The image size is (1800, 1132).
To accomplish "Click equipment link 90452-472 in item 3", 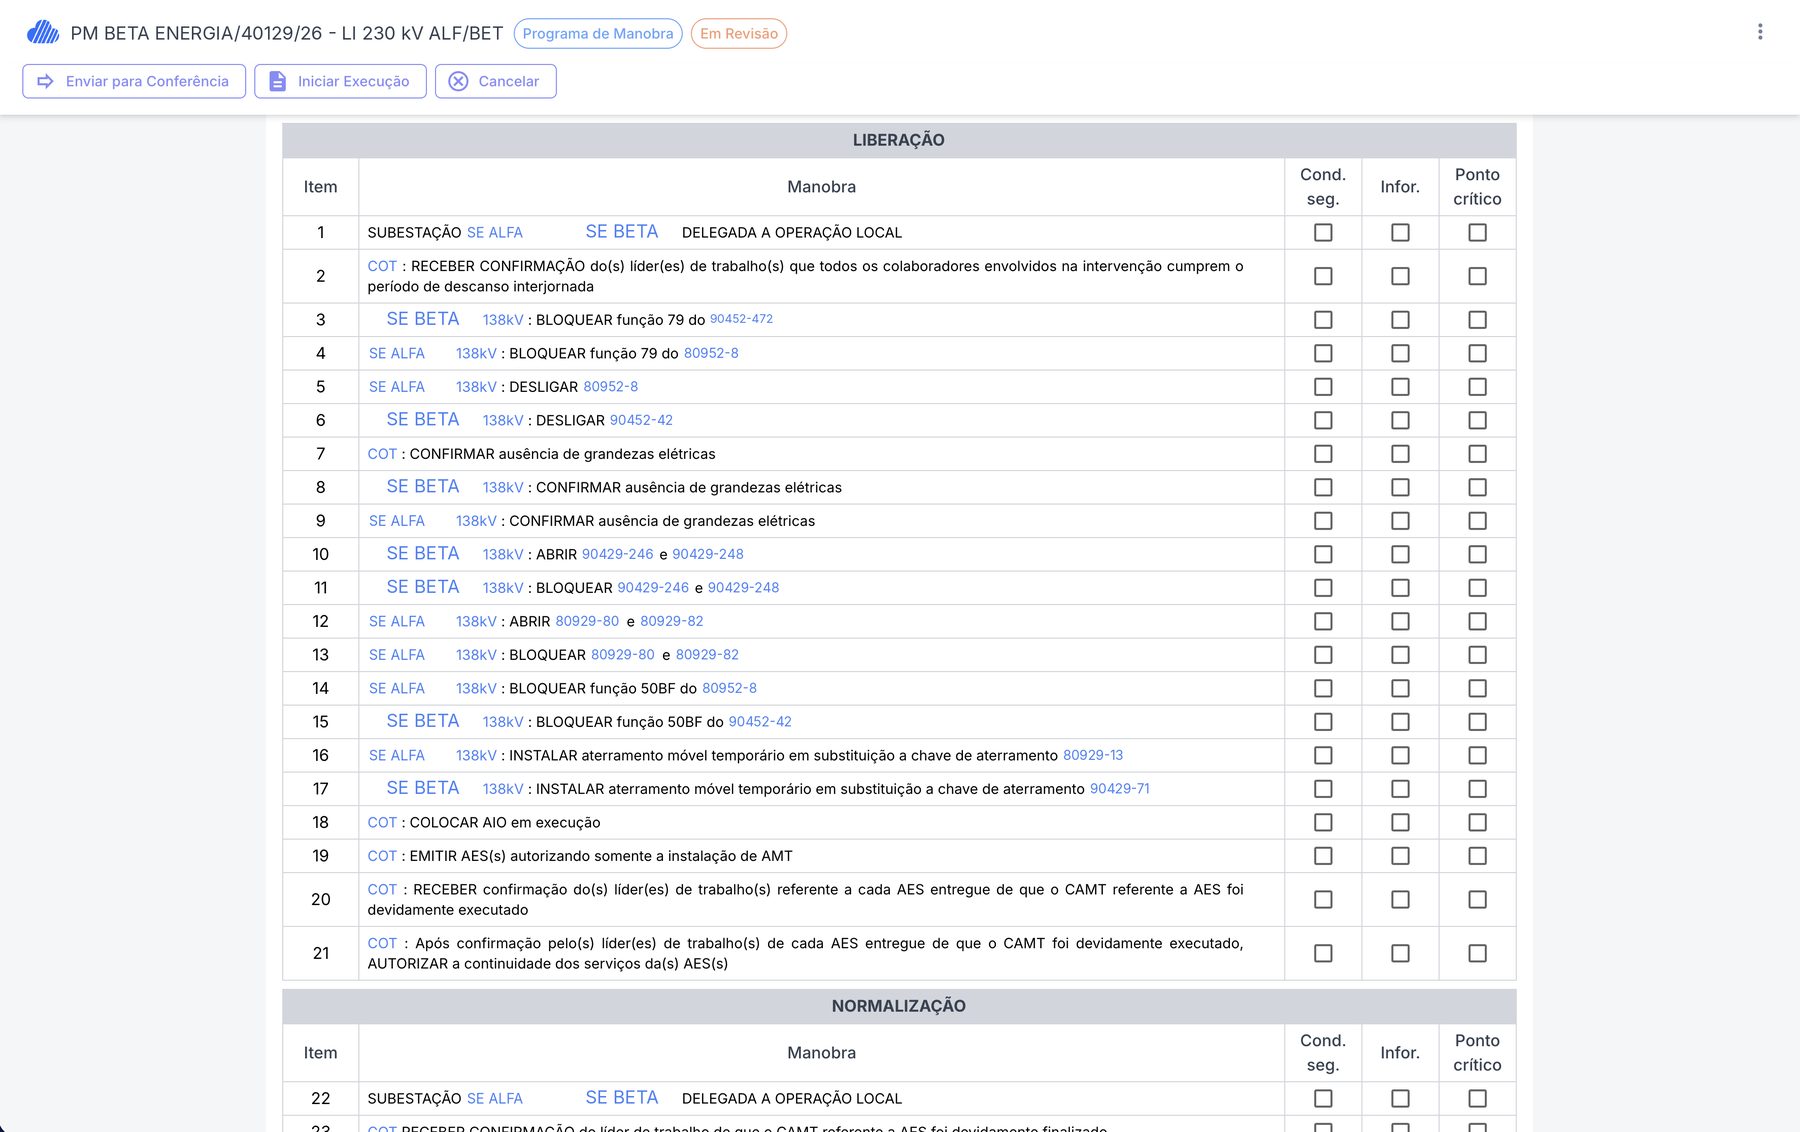I will point(741,319).
